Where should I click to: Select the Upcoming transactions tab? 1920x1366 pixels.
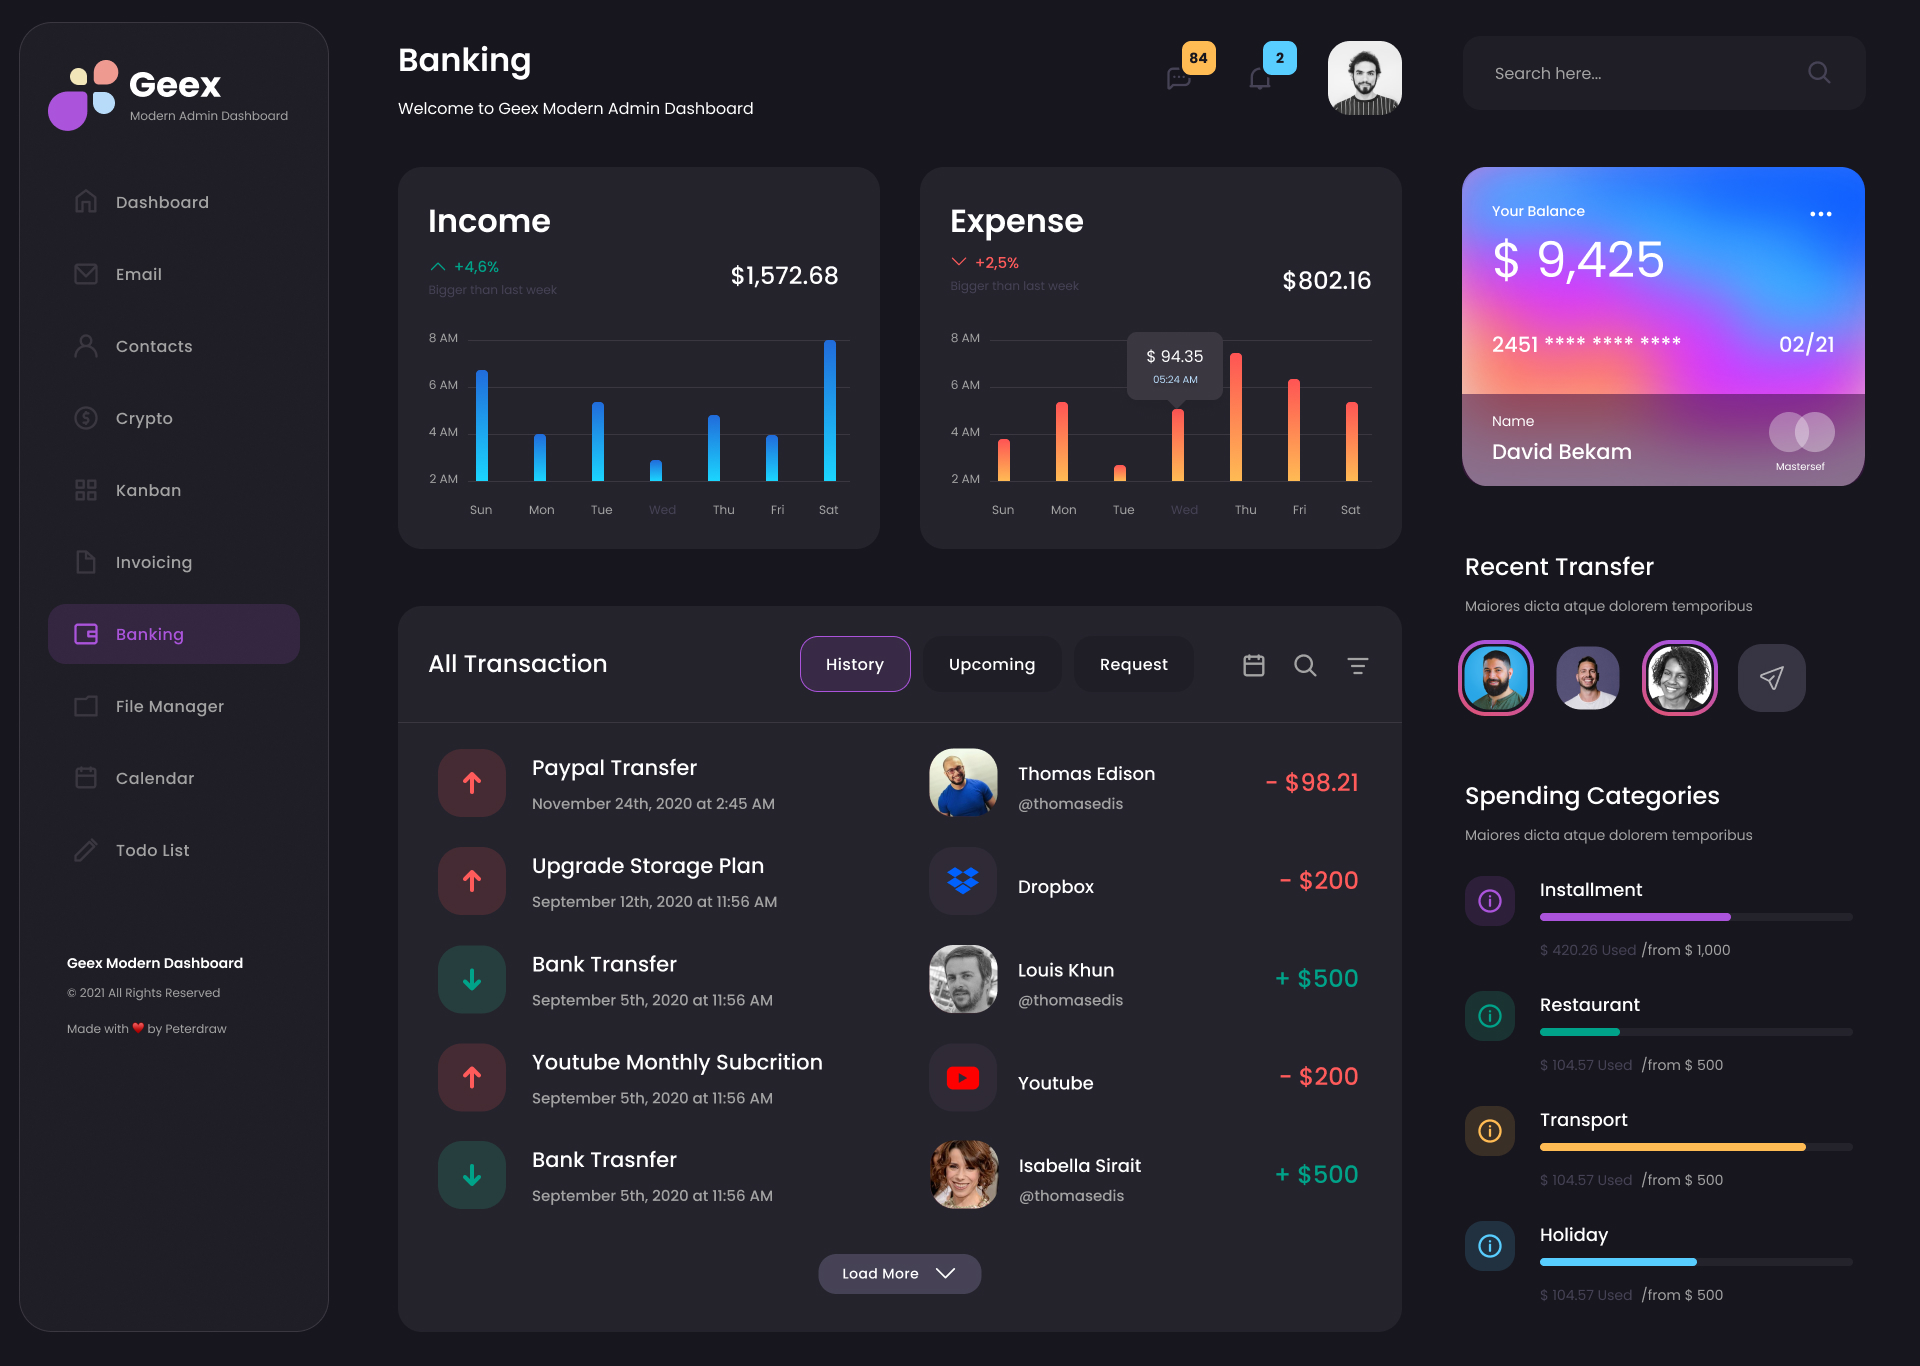click(992, 664)
